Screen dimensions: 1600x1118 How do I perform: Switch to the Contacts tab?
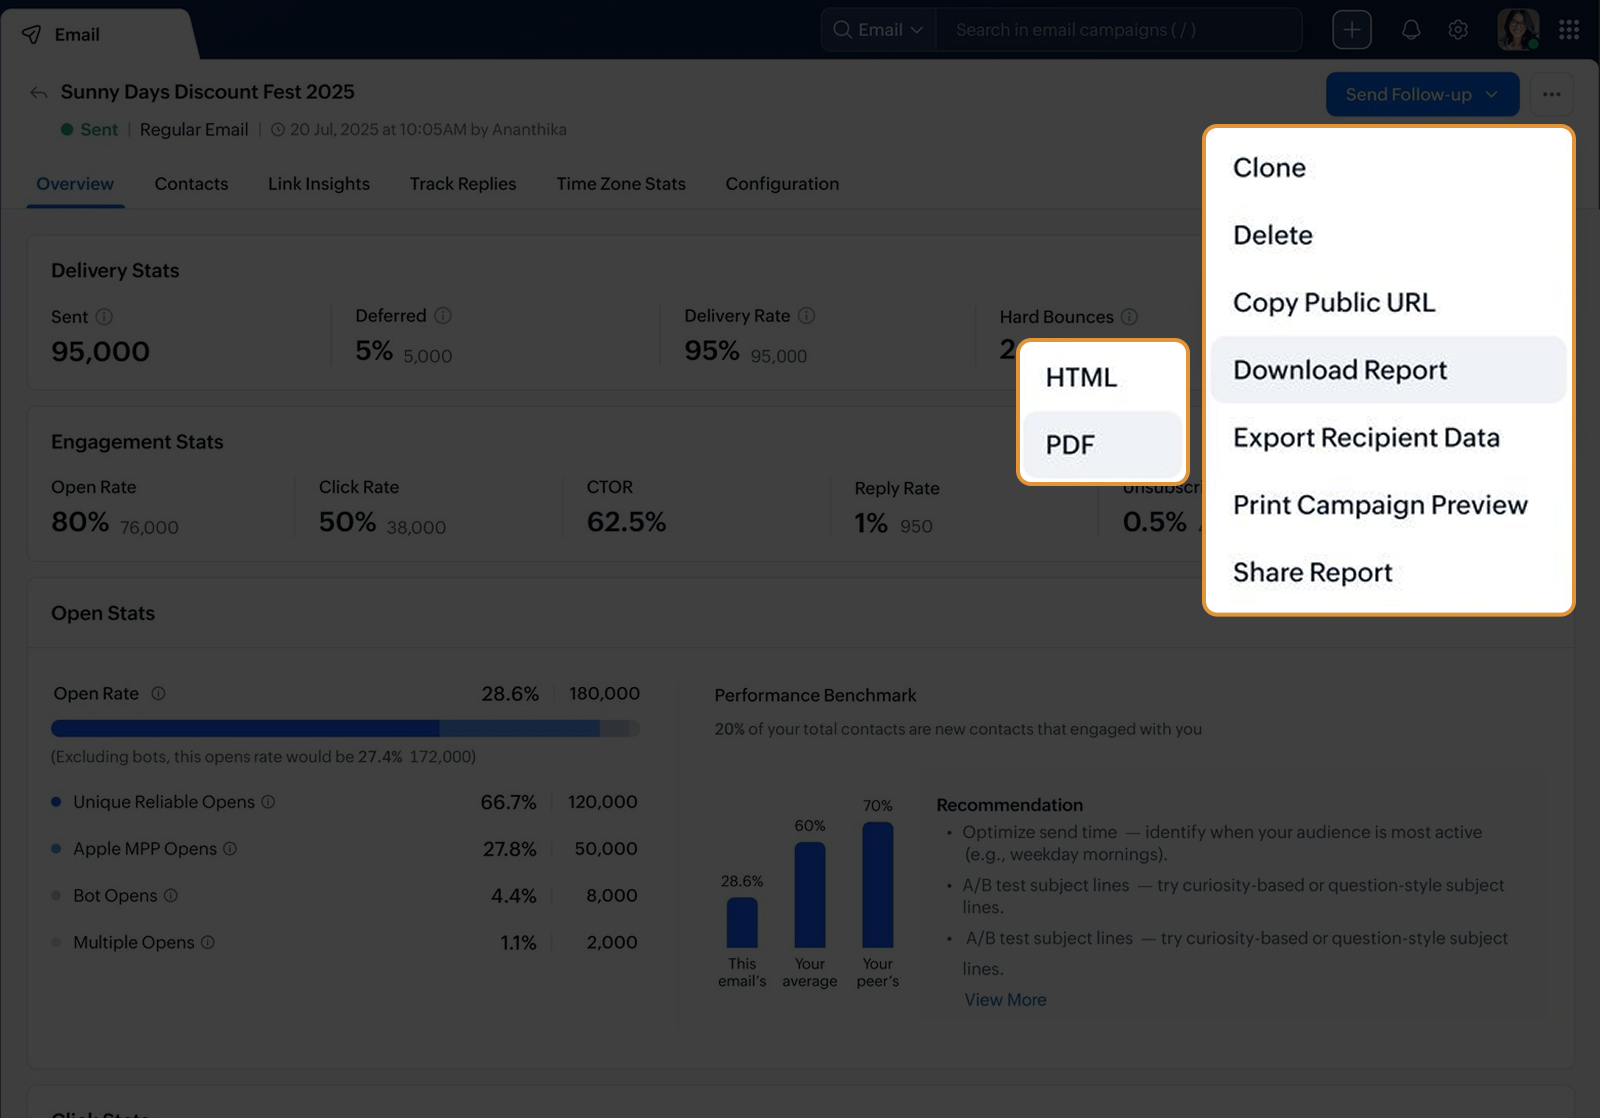pyautogui.click(x=191, y=184)
